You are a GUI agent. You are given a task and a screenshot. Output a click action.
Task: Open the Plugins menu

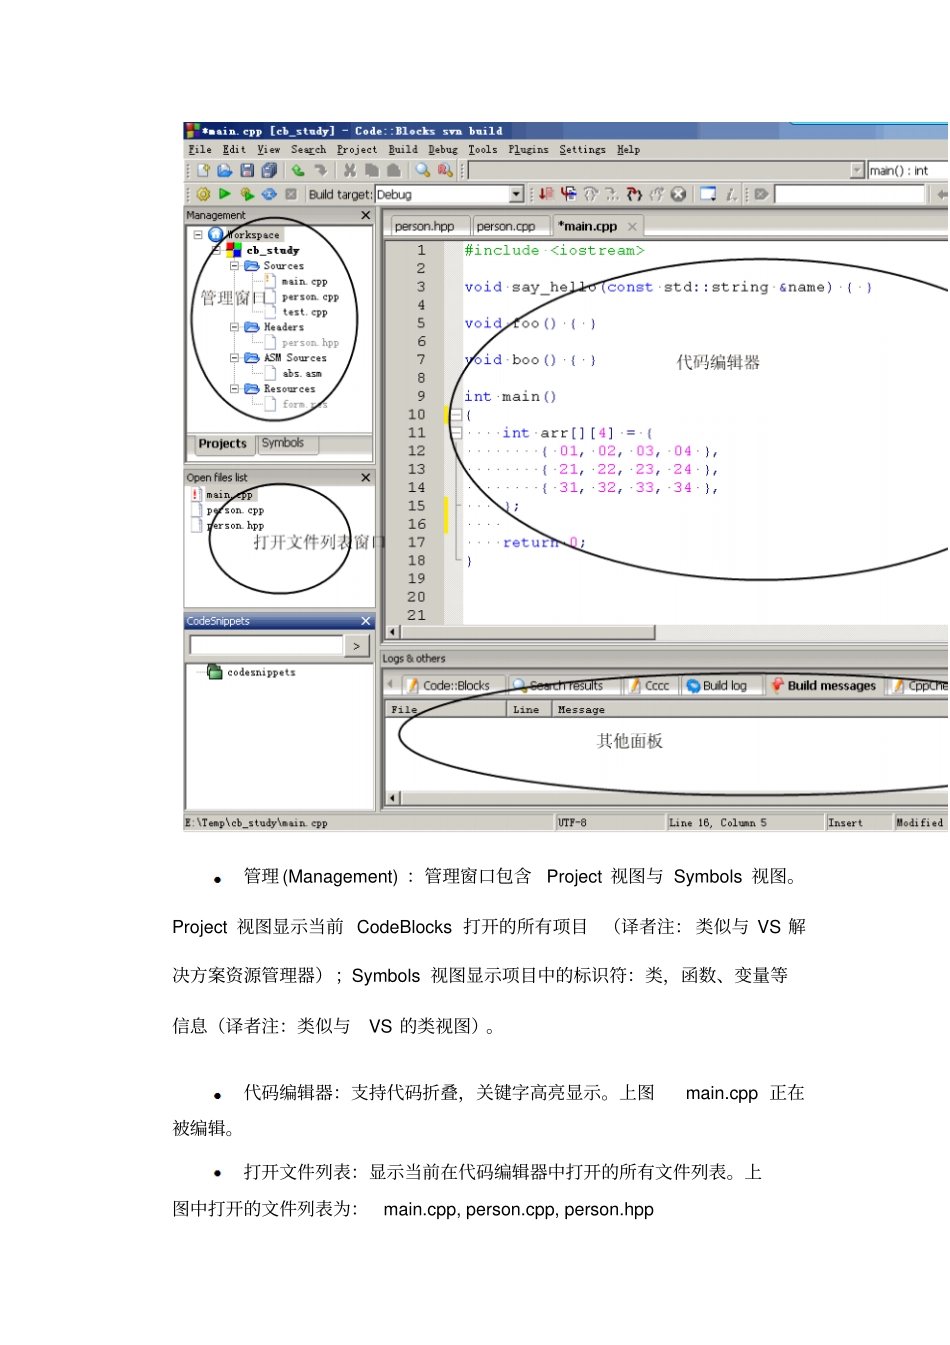coord(528,150)
